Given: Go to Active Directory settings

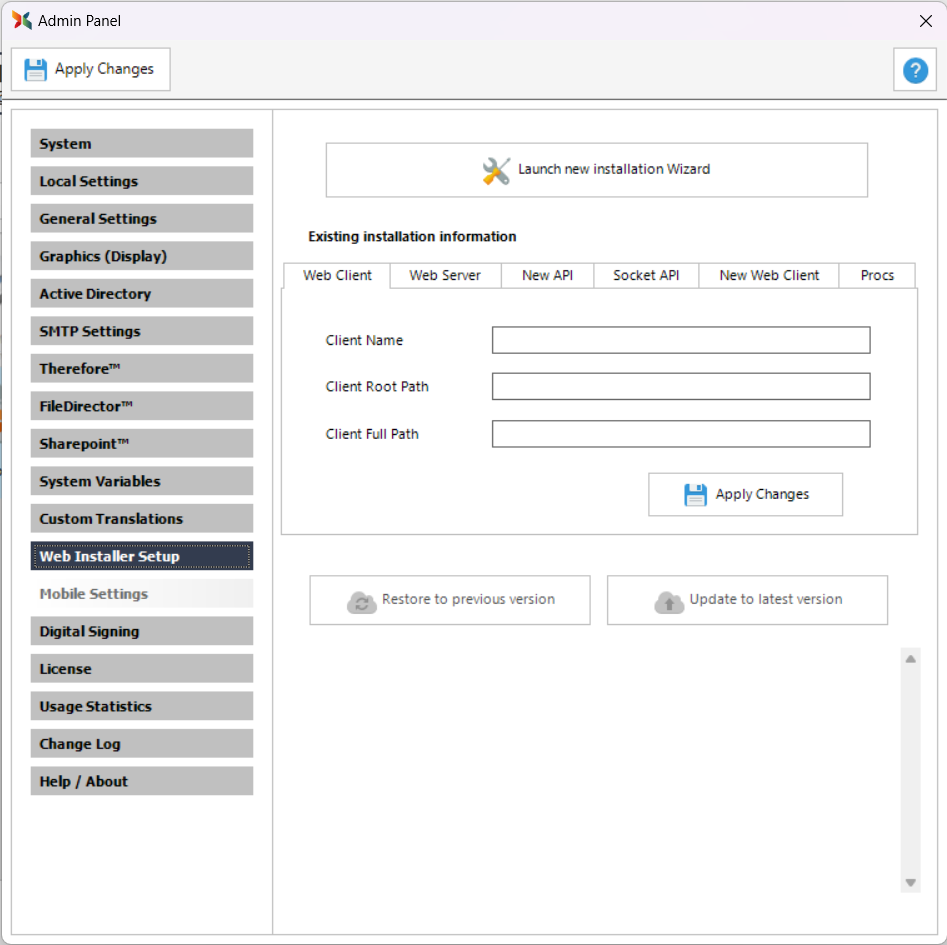Looking at the screenshot, I should click(x=141, y=294).
